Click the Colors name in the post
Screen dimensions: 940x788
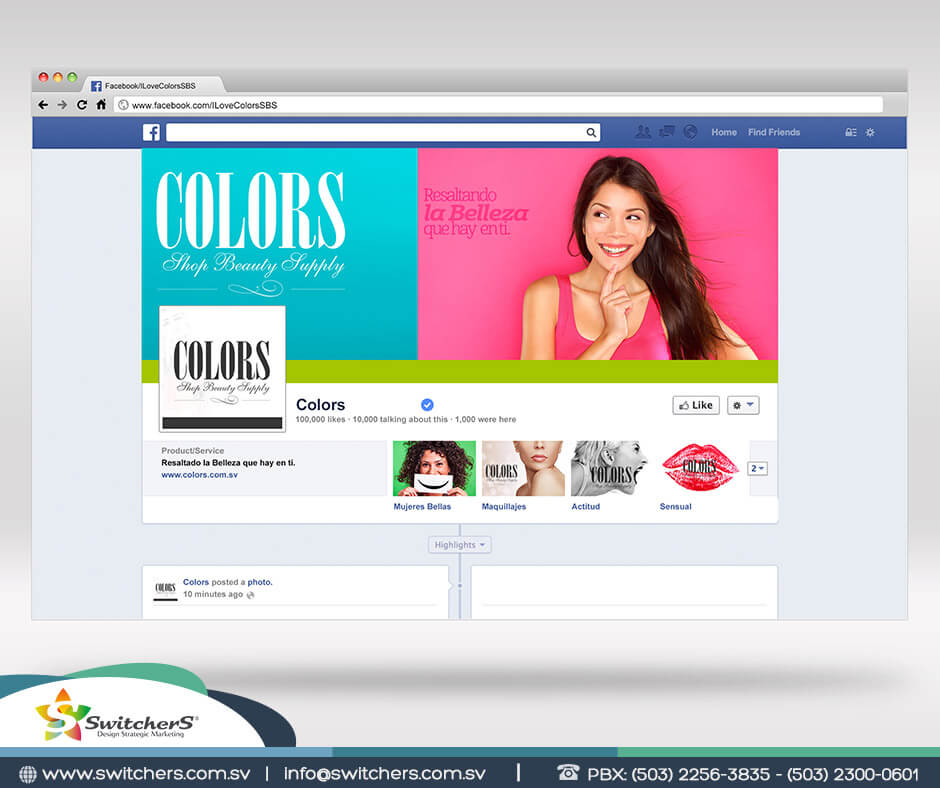coord(196,582)
